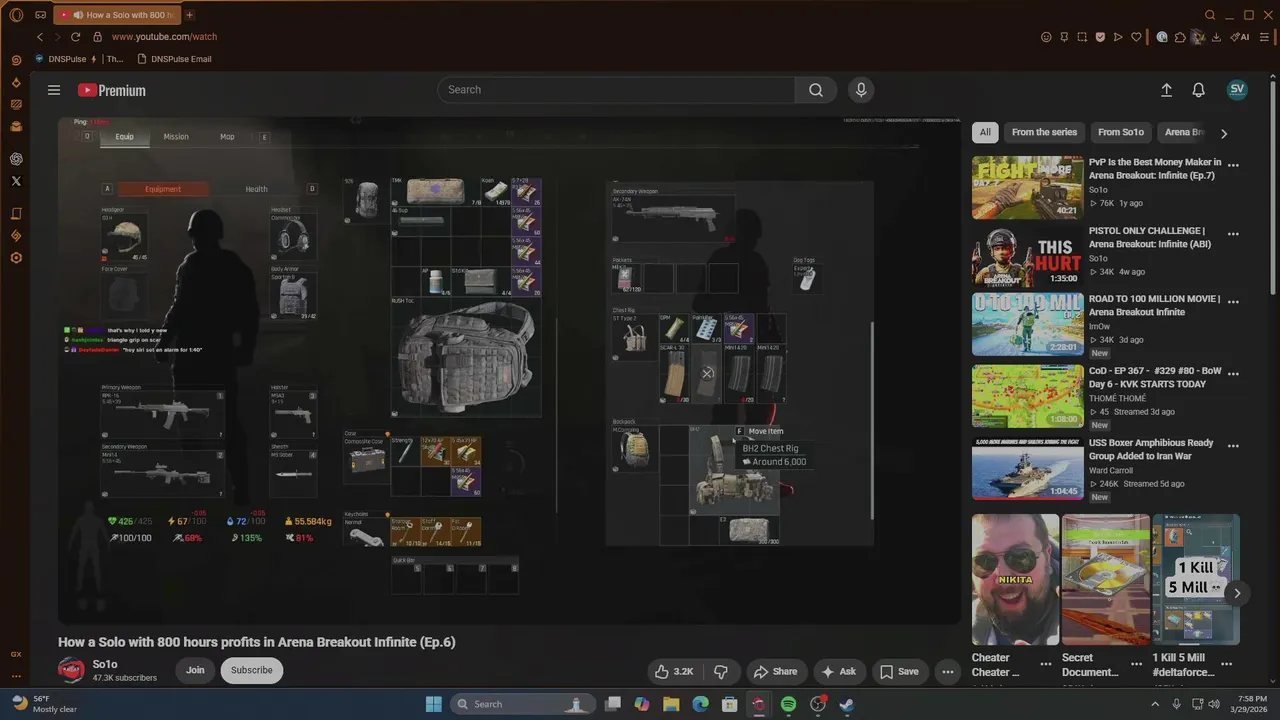The width and height of the screenshot is (1280, 720).
Task: Open the SV account avatar menu
Action: (1237, 89)
